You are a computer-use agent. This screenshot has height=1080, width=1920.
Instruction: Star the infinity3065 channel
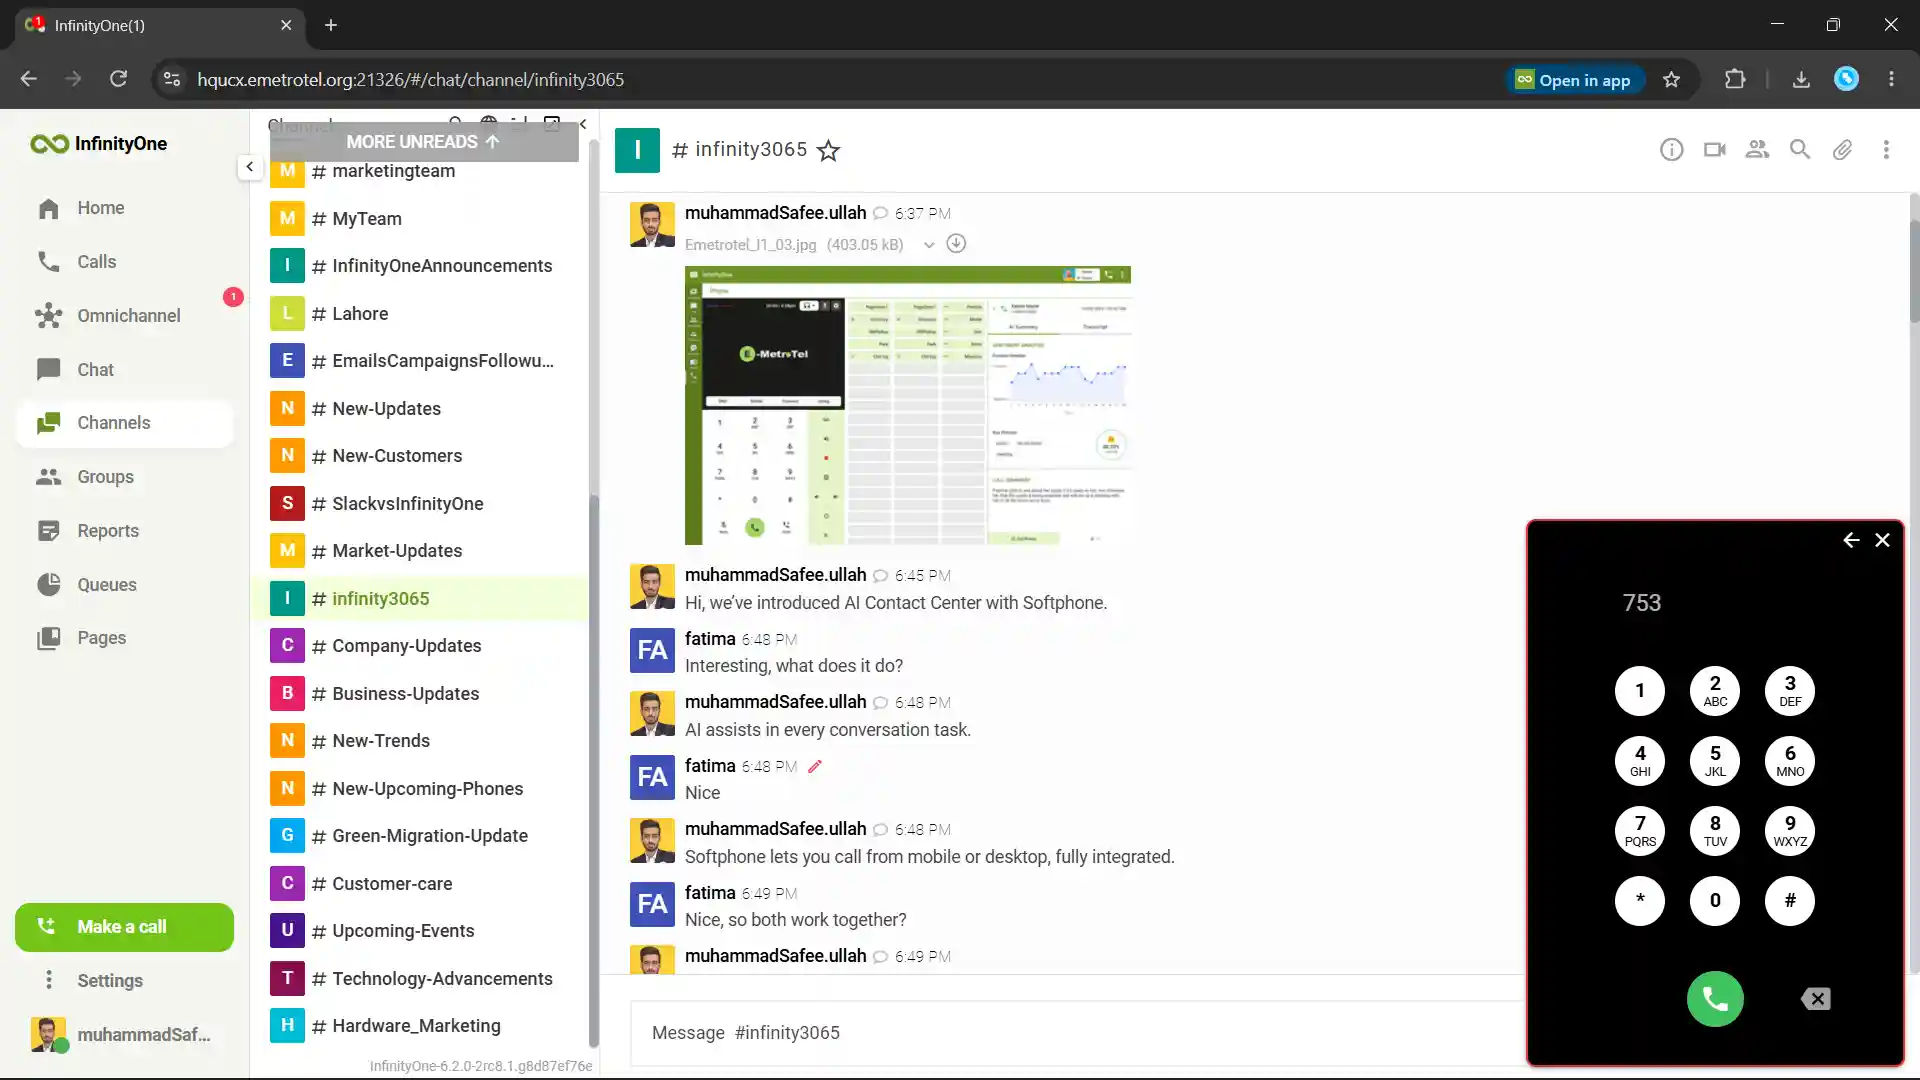point(828,151)
